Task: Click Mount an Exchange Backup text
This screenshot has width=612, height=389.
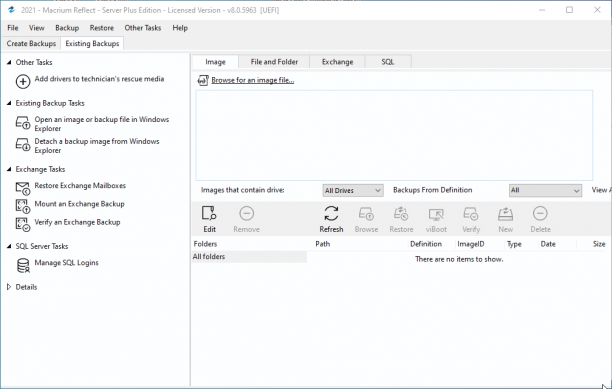Action: click(x=79, y=204)
